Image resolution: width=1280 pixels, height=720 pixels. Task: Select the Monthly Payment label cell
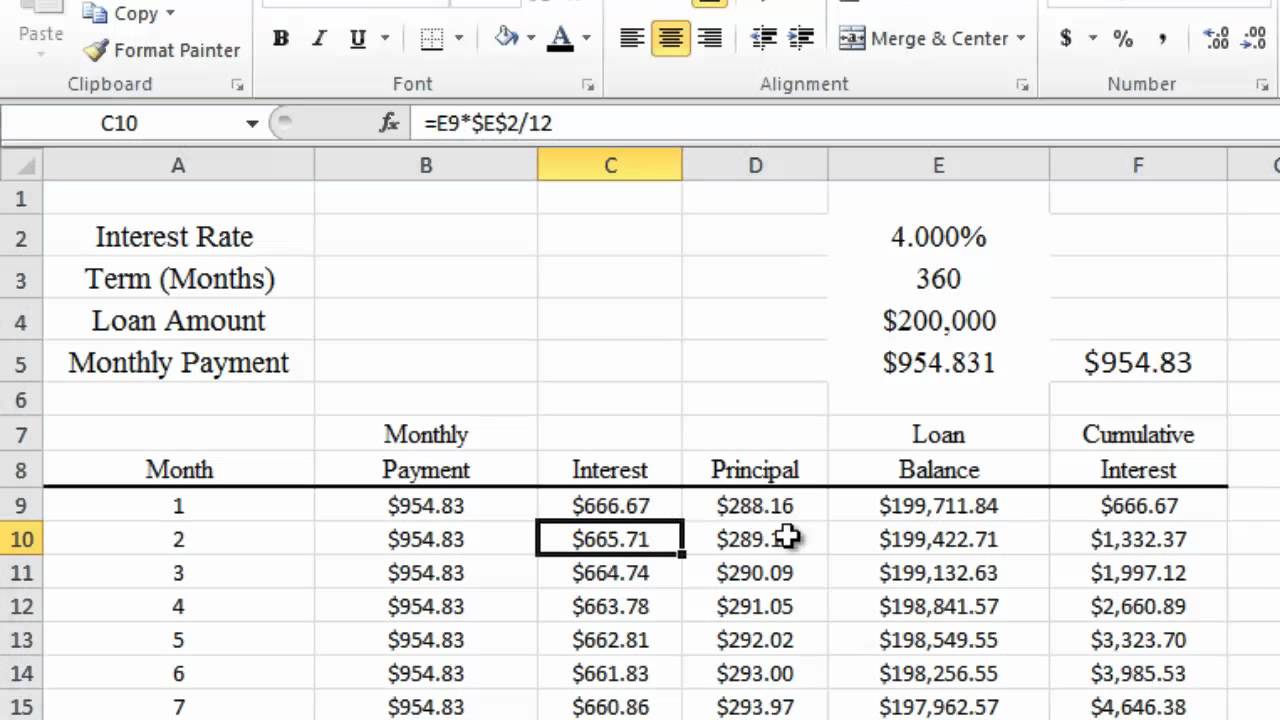point(178,362)
